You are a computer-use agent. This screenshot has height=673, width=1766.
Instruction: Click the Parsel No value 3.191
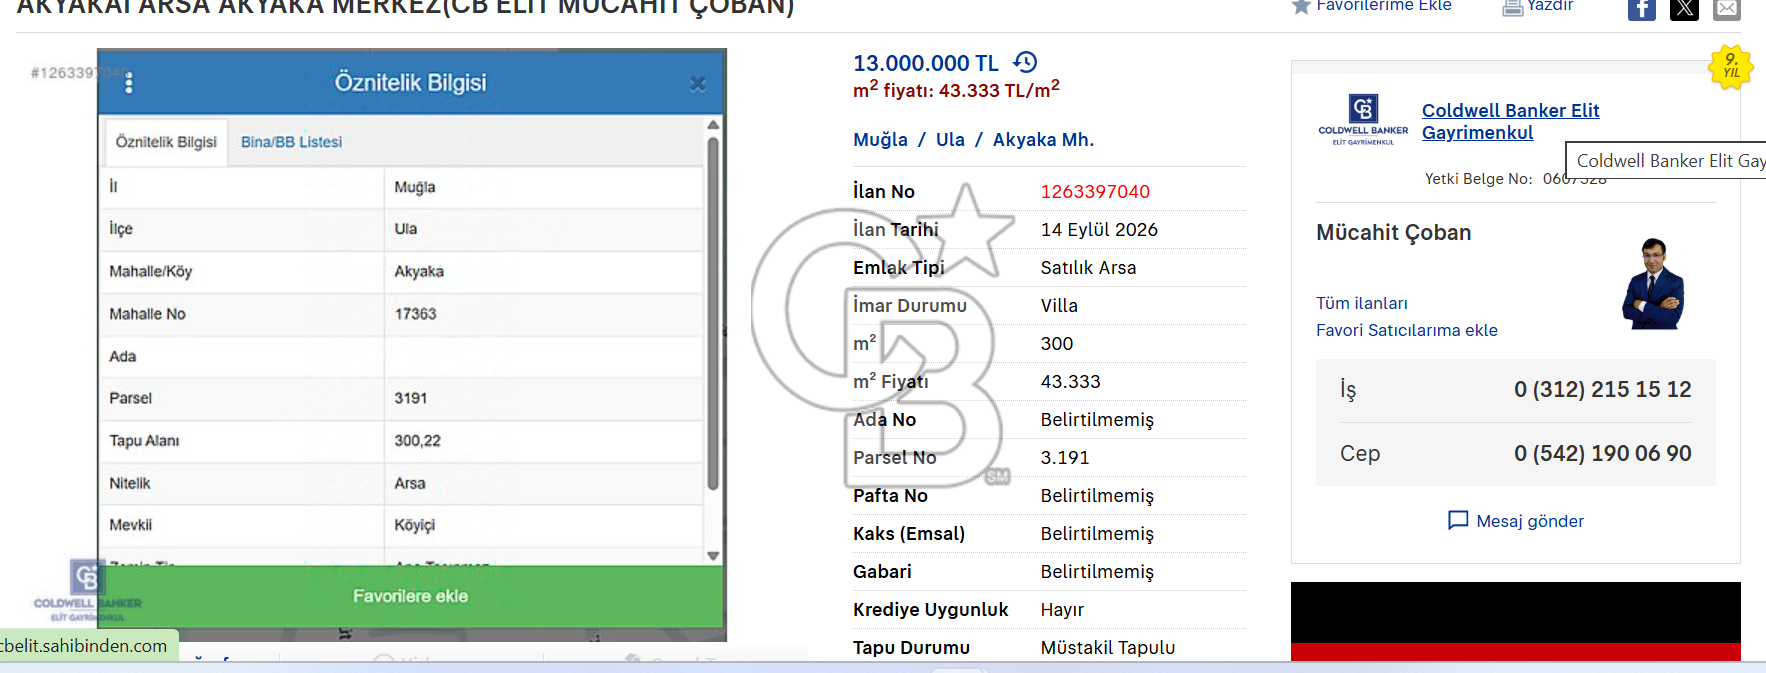pos(1065,458)
